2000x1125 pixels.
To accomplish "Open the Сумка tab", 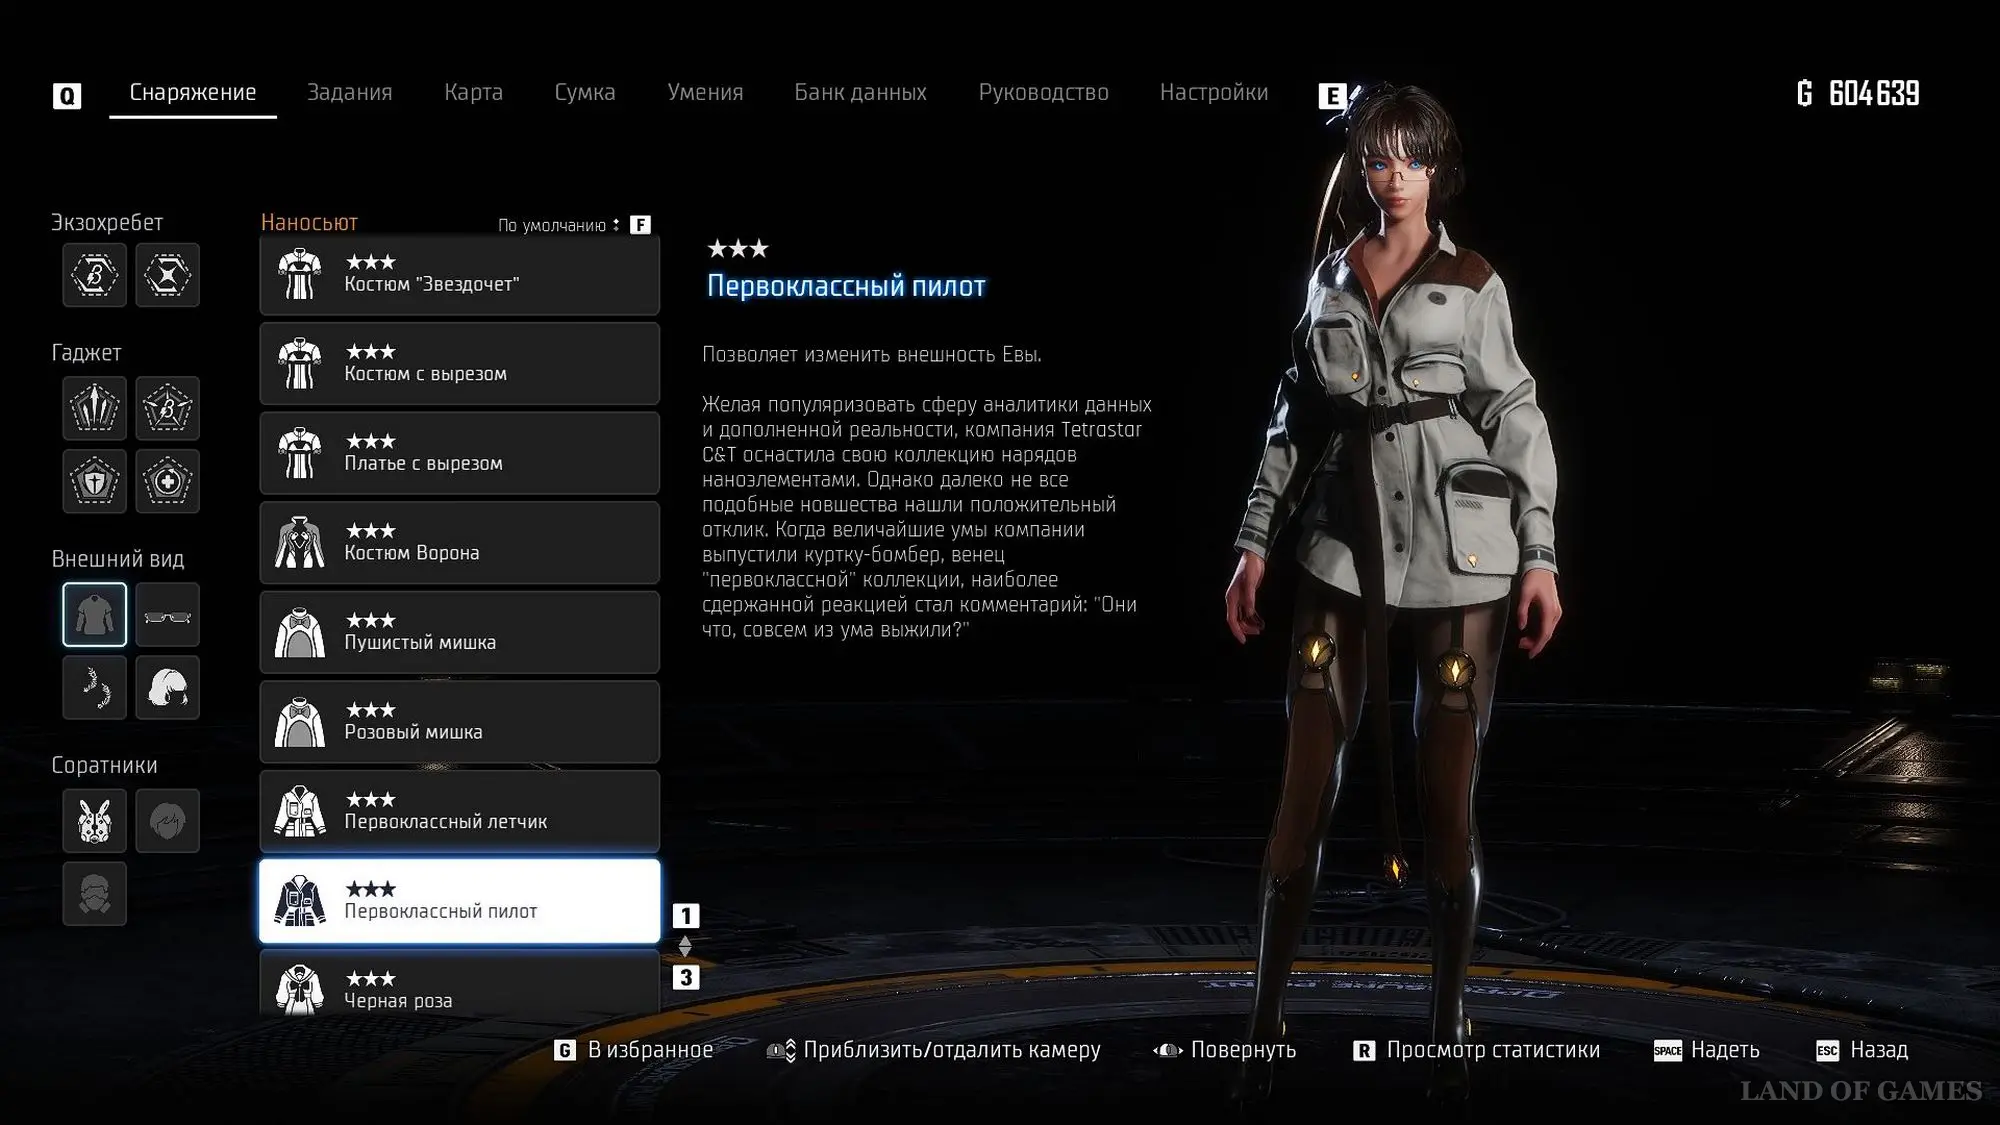I will click(585, 93).
